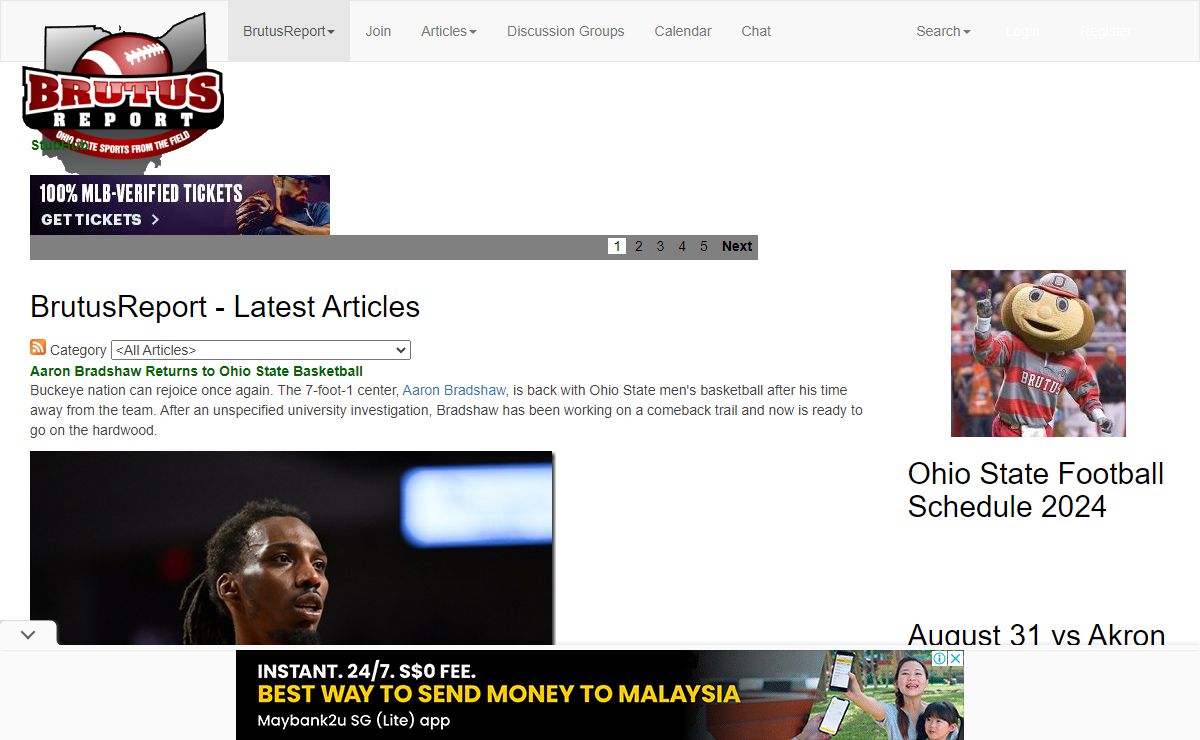
Task: Open the BrutusReport dropdown menu
Action: click(289, 31)
